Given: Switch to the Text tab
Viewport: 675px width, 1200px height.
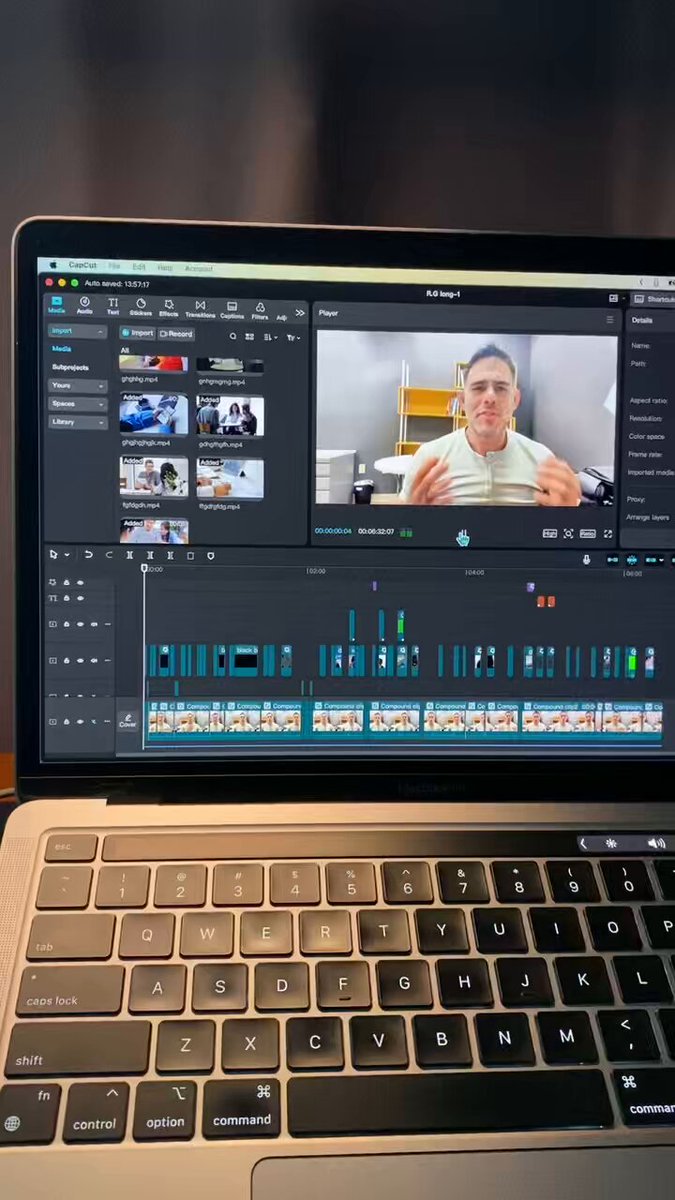Looking at the screenshot, I should click(x=113, y=307).
